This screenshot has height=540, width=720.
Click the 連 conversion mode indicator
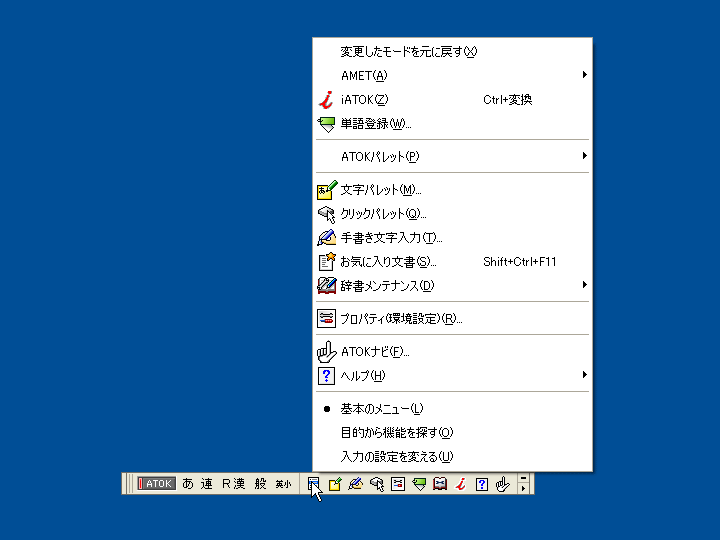[x=207, y=484]
